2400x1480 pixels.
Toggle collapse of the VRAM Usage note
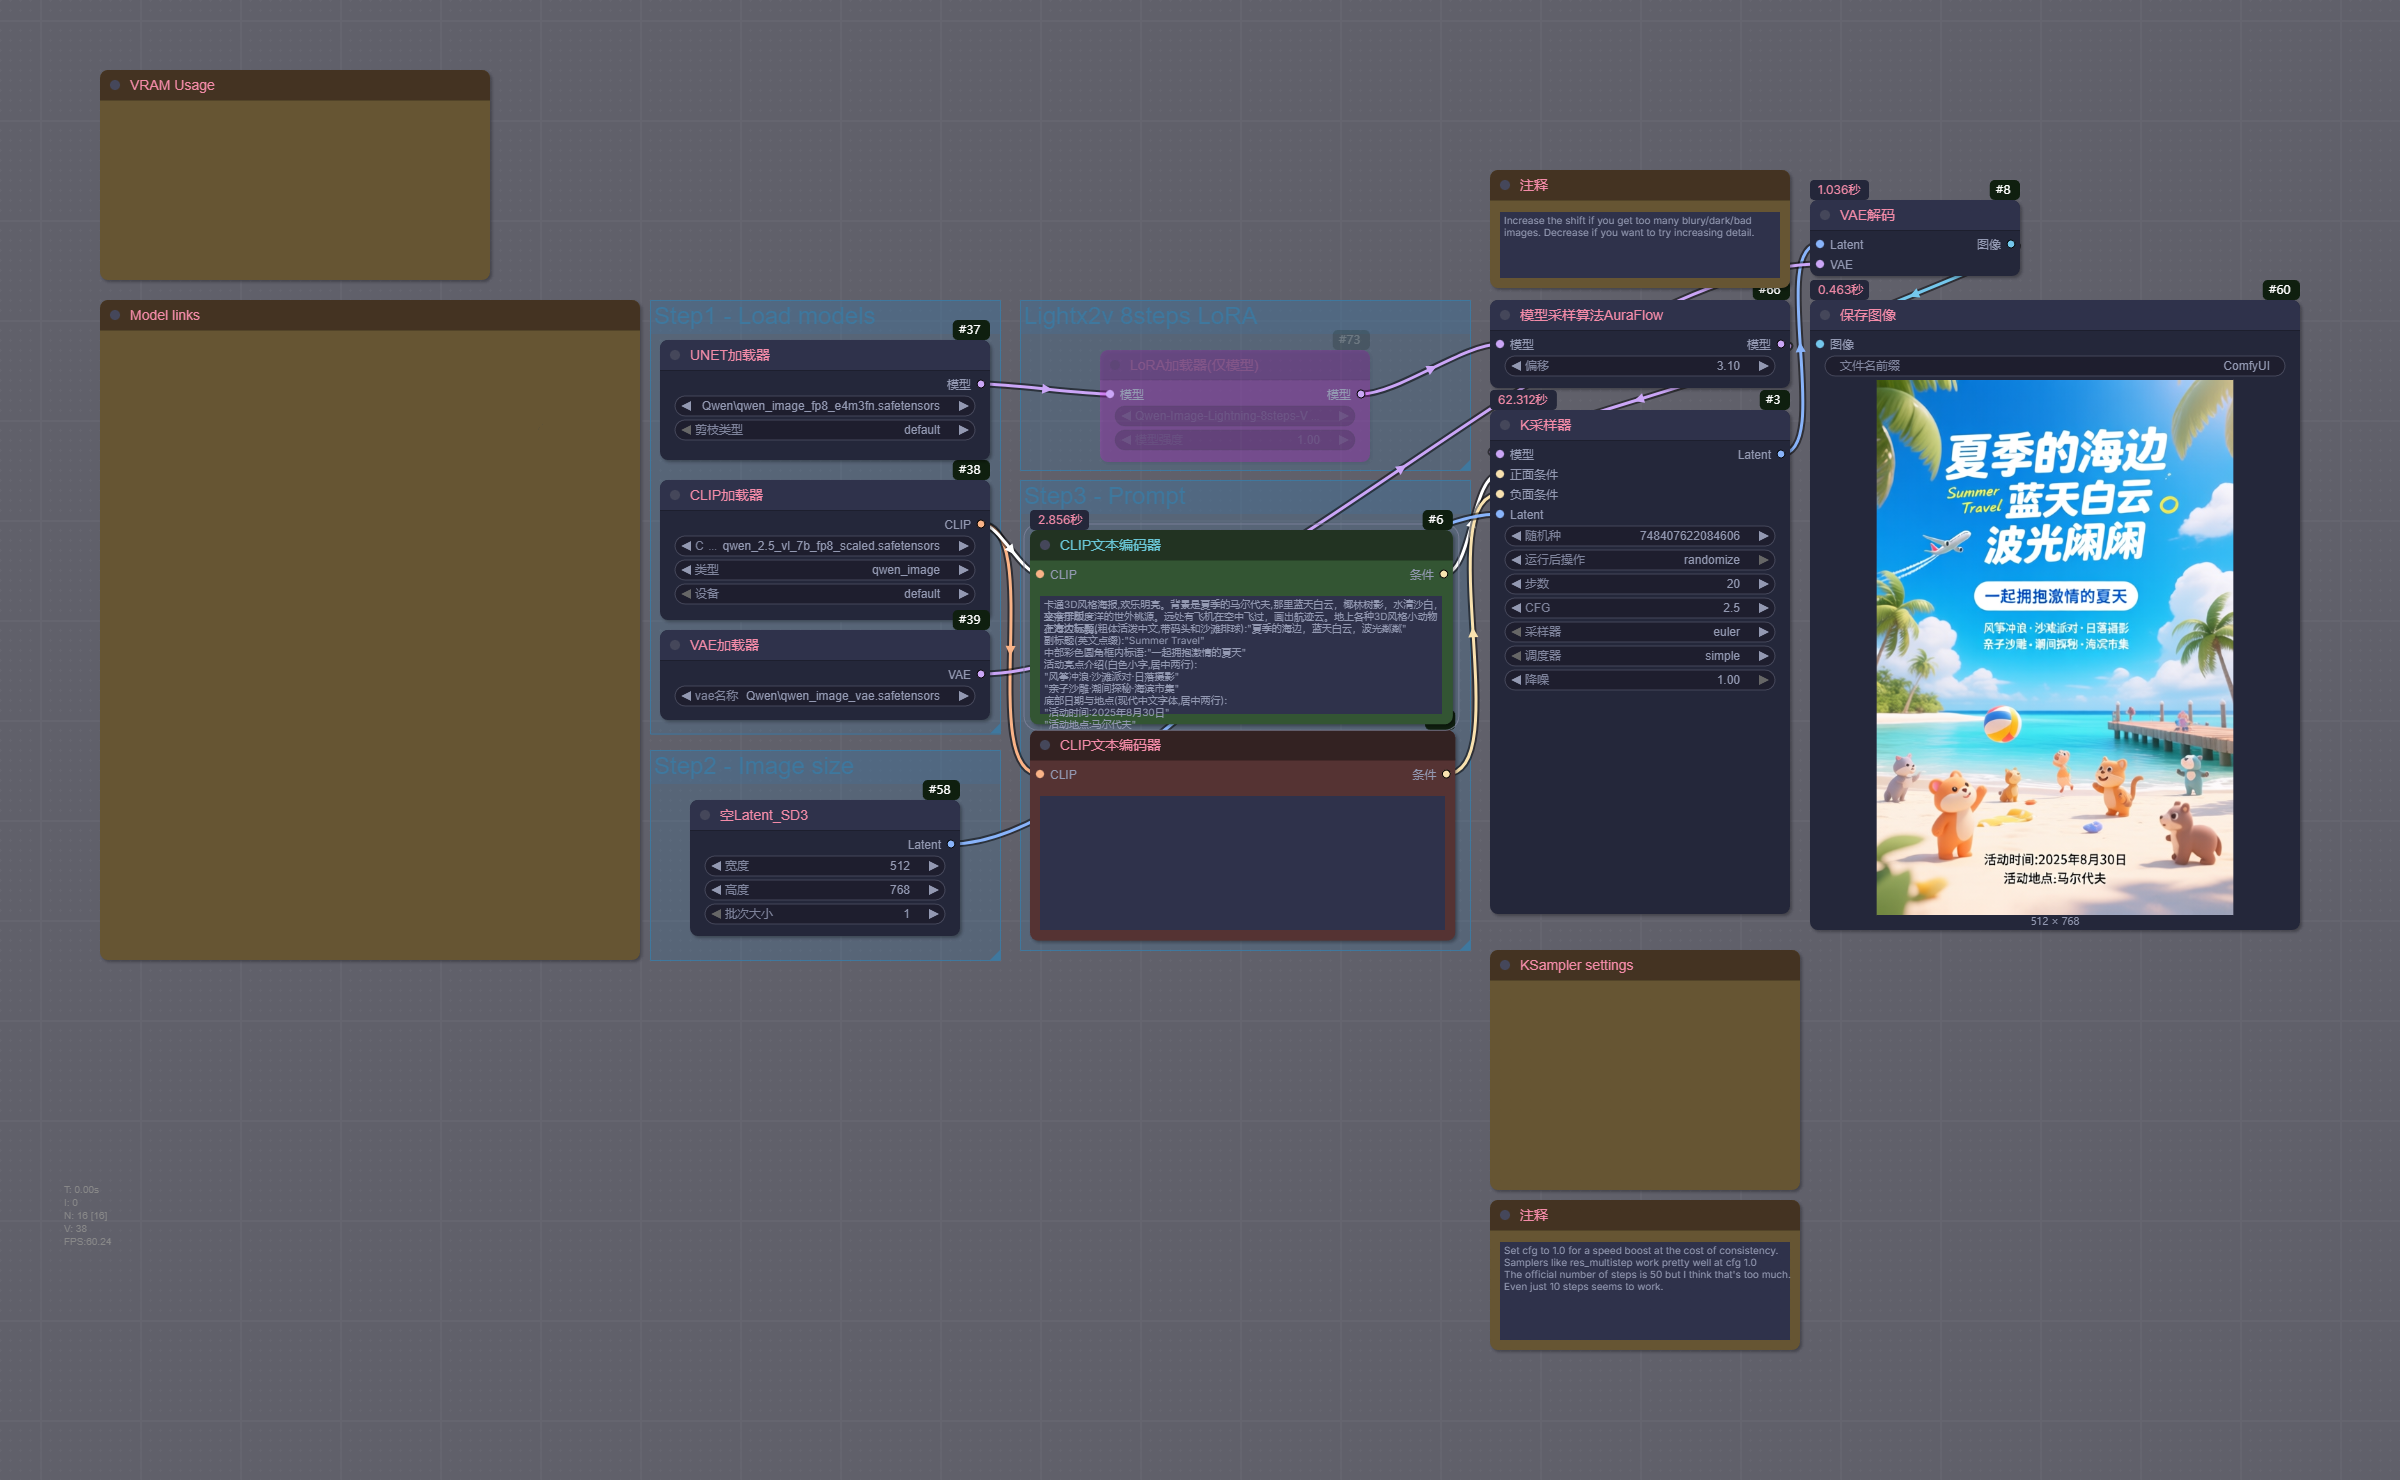pyautogui.click(x=115, y=85)
